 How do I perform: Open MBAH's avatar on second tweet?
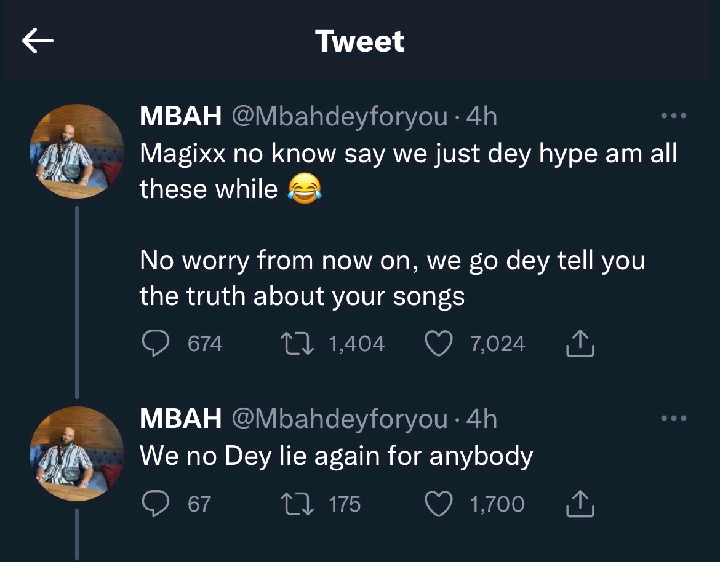pos(76,454)
